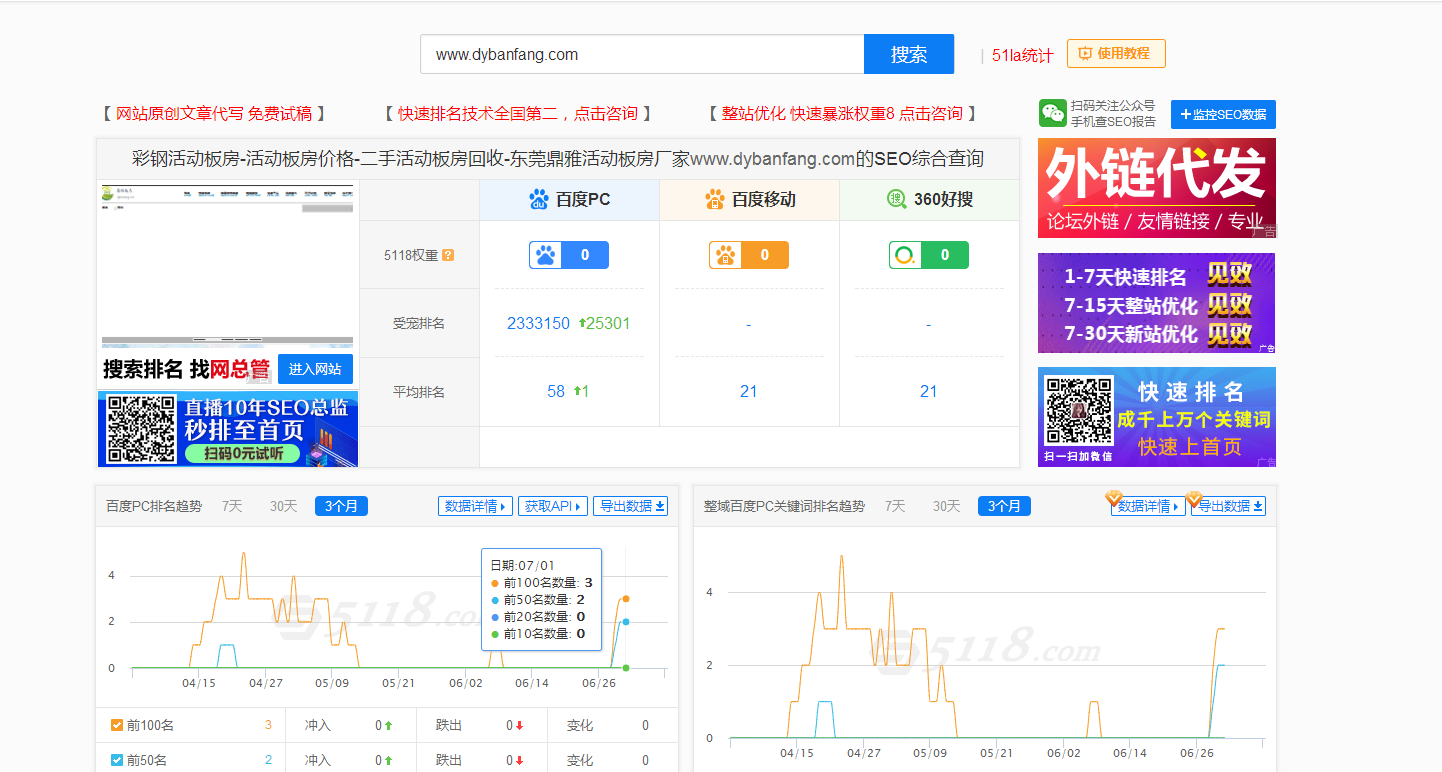This screenshot has height=772, width=1442.
Task: Click the blue 07/01 data point on chart
Action: click(x=626, y=621)
